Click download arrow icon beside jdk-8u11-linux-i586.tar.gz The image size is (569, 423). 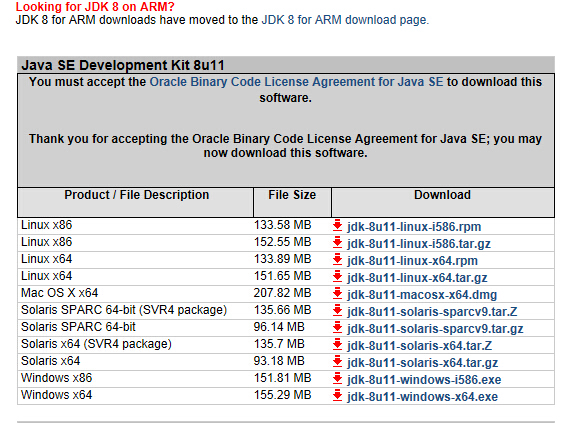point(337,242)
